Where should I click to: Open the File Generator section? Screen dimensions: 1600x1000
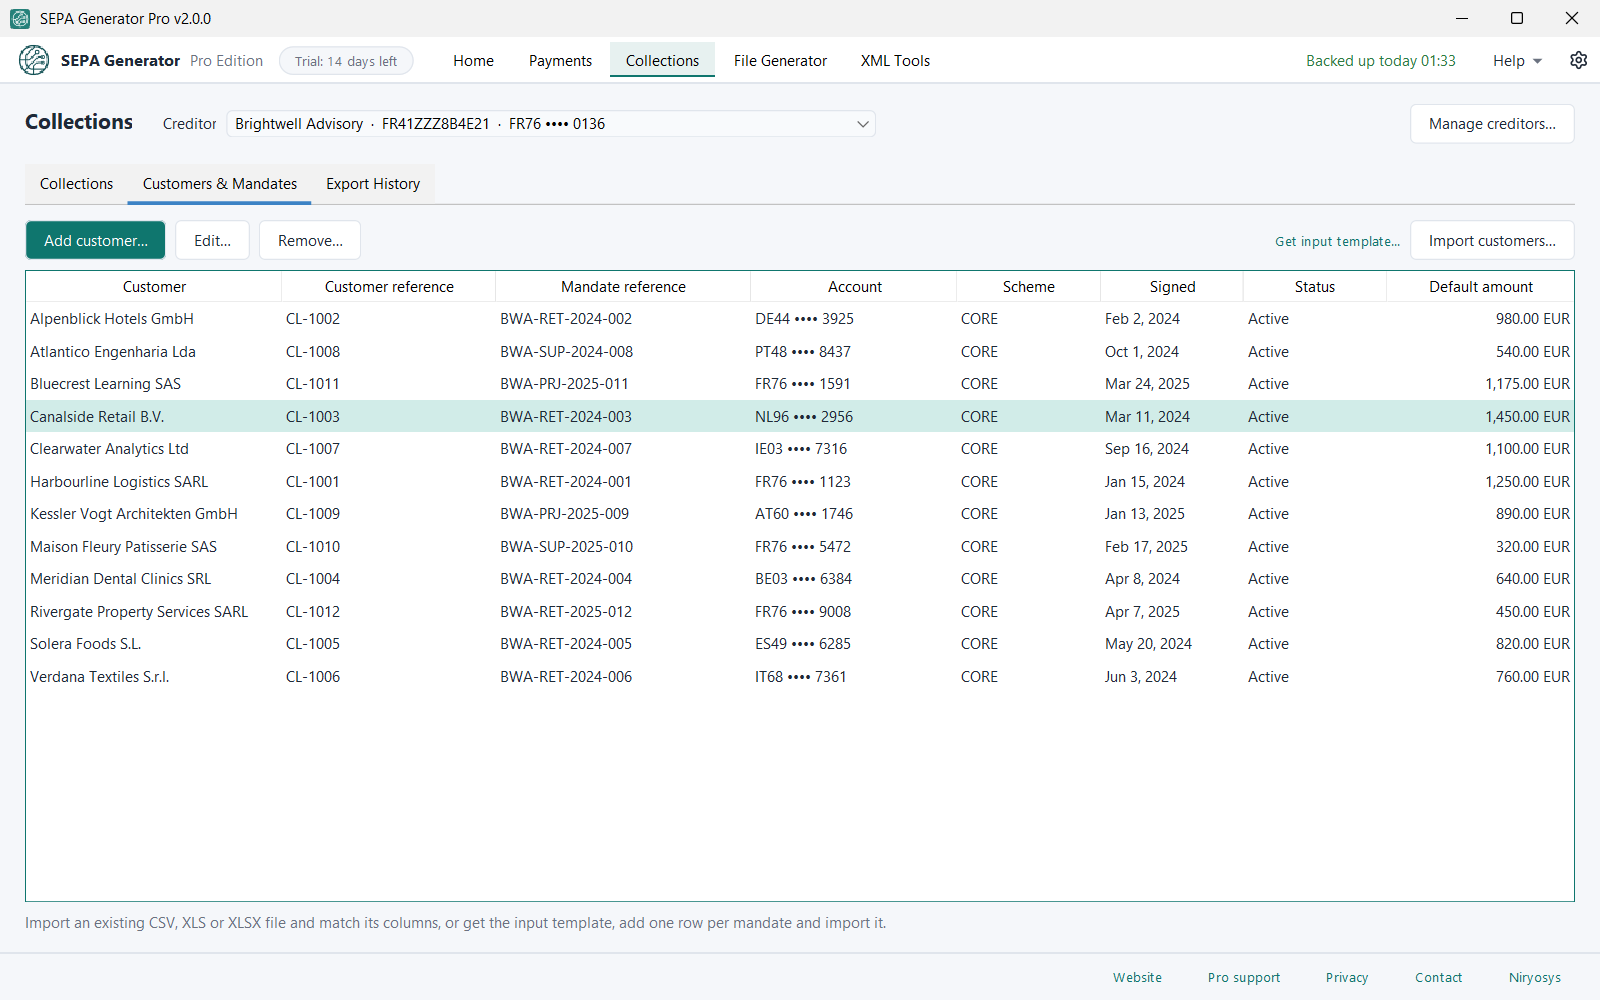click(x=780, y=61)
